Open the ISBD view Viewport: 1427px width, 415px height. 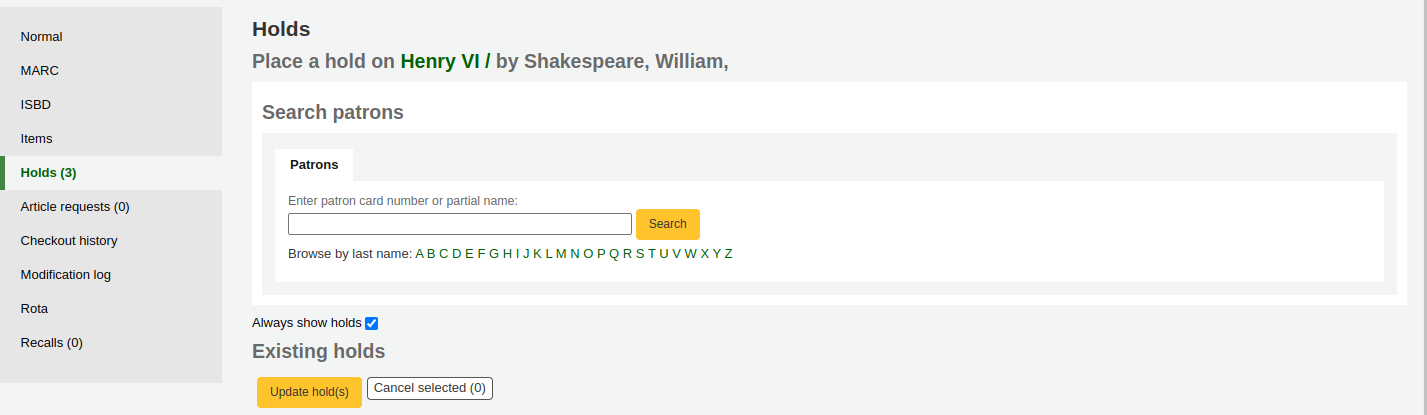click(36, 105)
